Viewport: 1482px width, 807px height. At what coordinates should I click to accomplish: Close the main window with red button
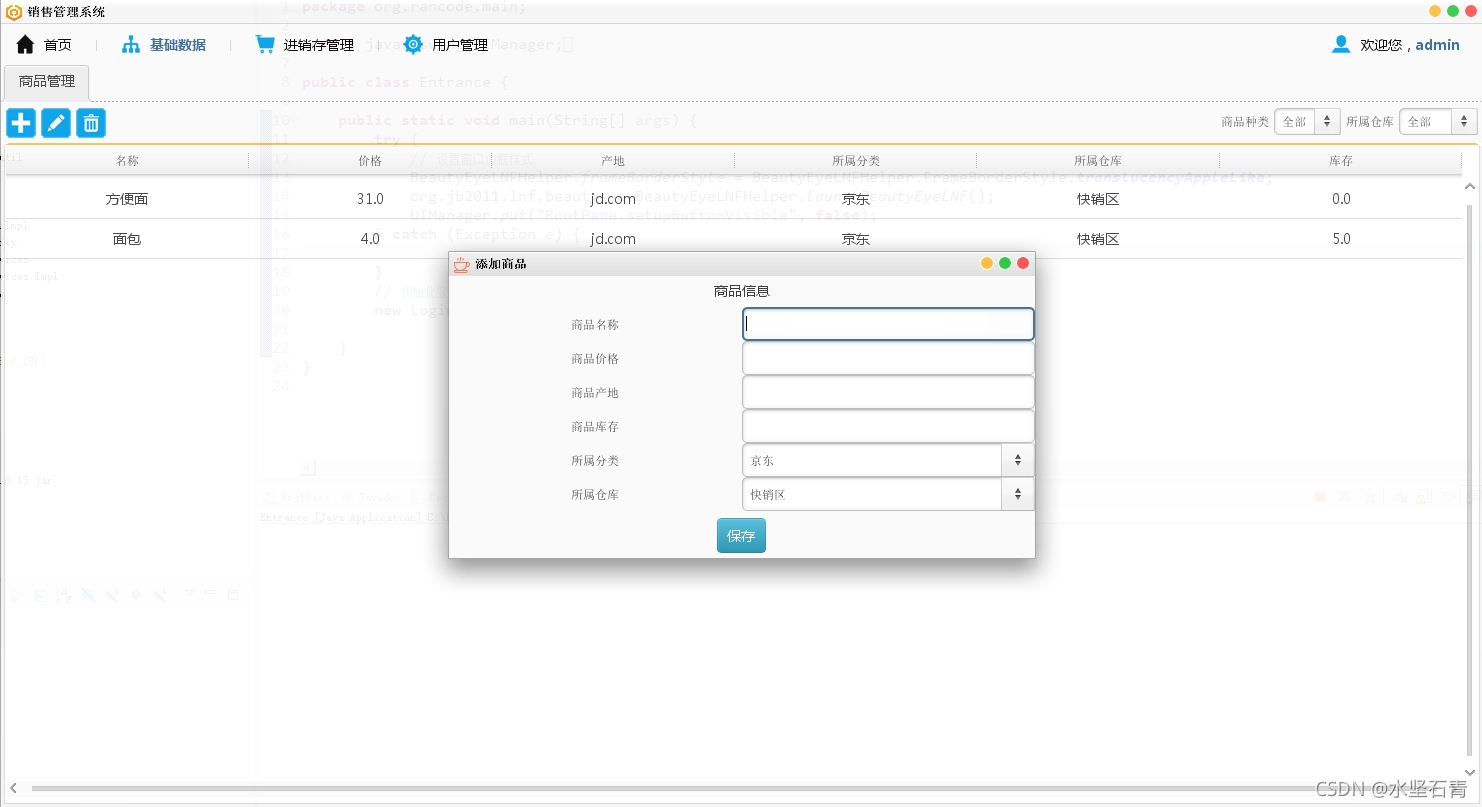point(1471,11)
